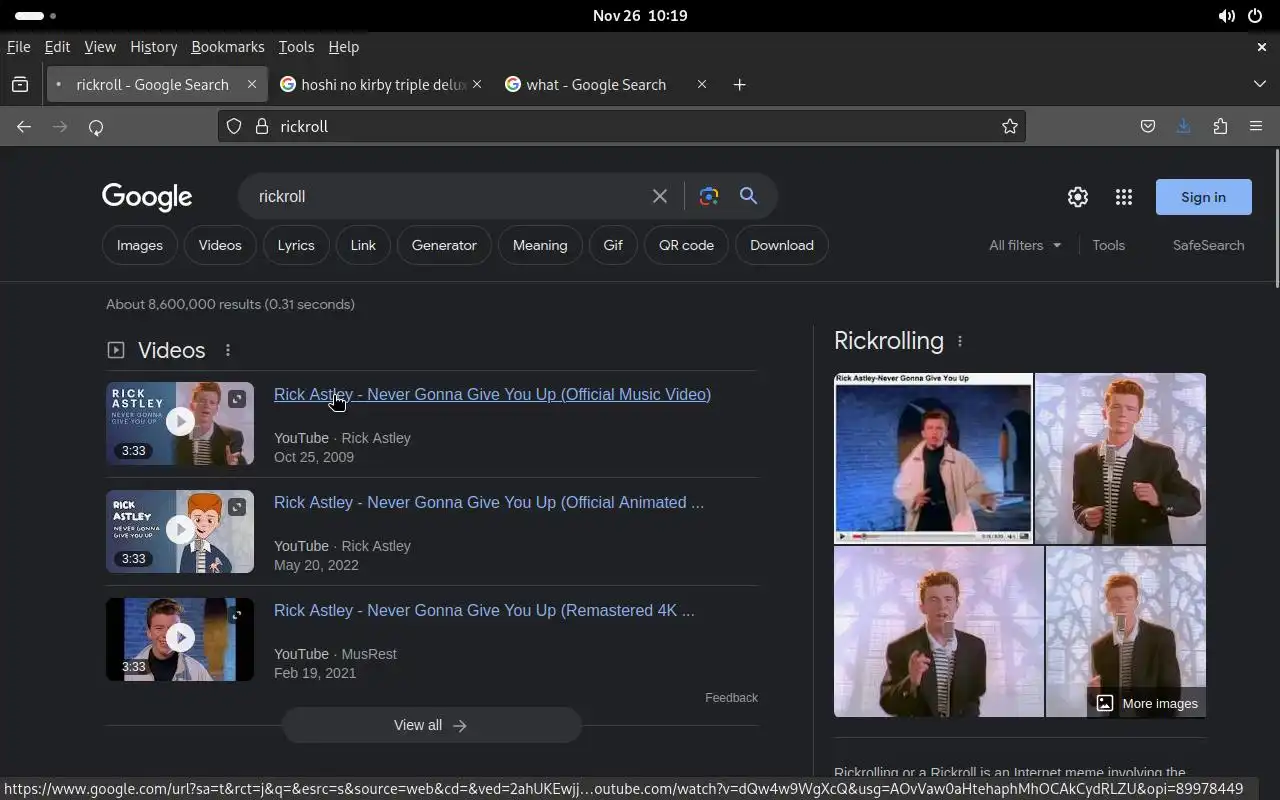Bookmark this page with the star icon
Viewport: 1280px width, 800px height.
tap(1010, 126)
